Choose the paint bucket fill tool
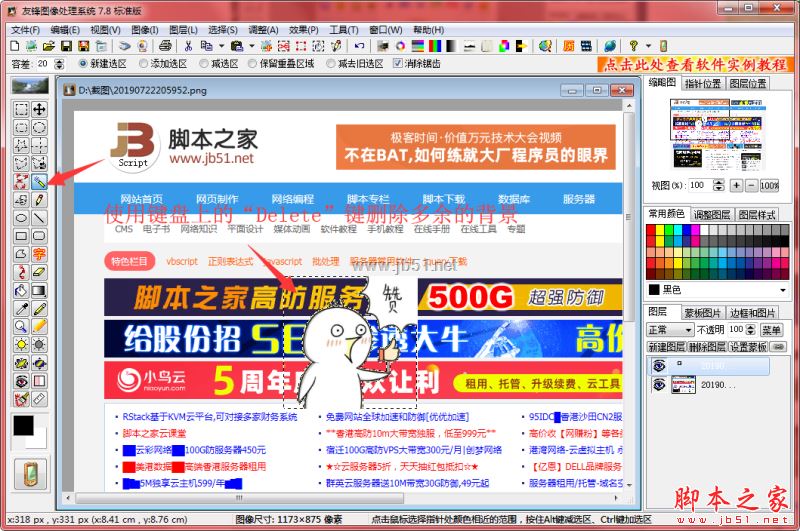800x531 pixels. pyautogui.click(x=21, y=291)
